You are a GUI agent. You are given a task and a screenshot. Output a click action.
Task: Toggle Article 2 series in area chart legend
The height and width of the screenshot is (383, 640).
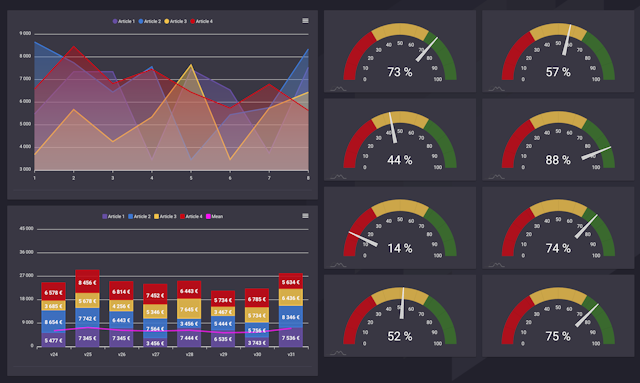click(x=150, y=21)
